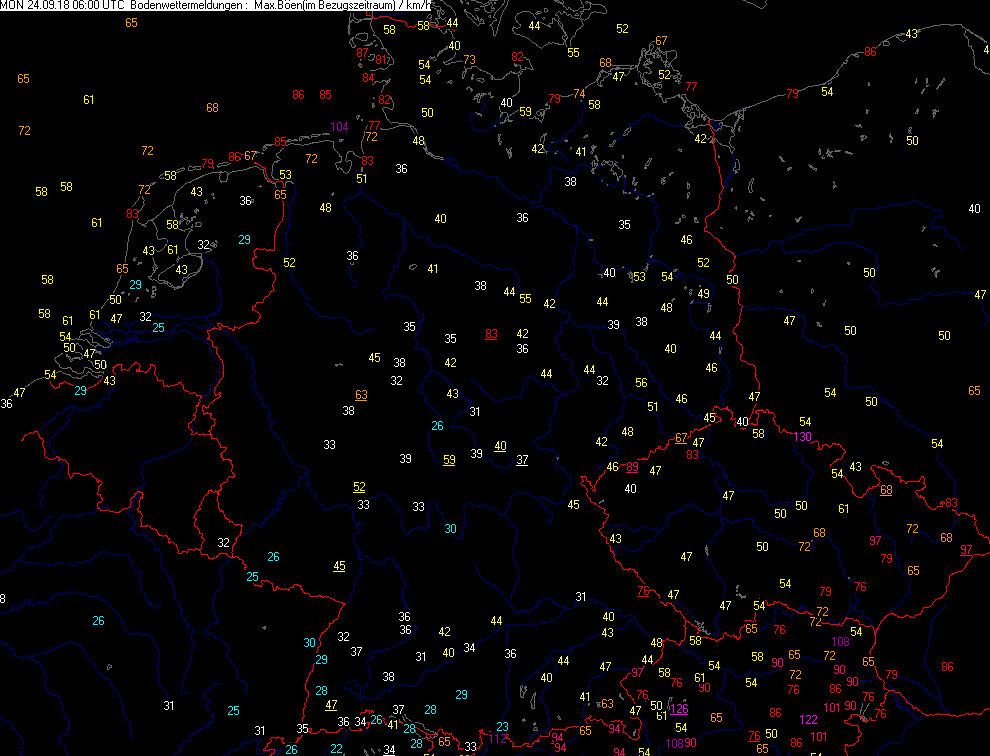Click the purple 104 gust value
Viewport: 990px width, 756px height.
[x=340, y=127]
